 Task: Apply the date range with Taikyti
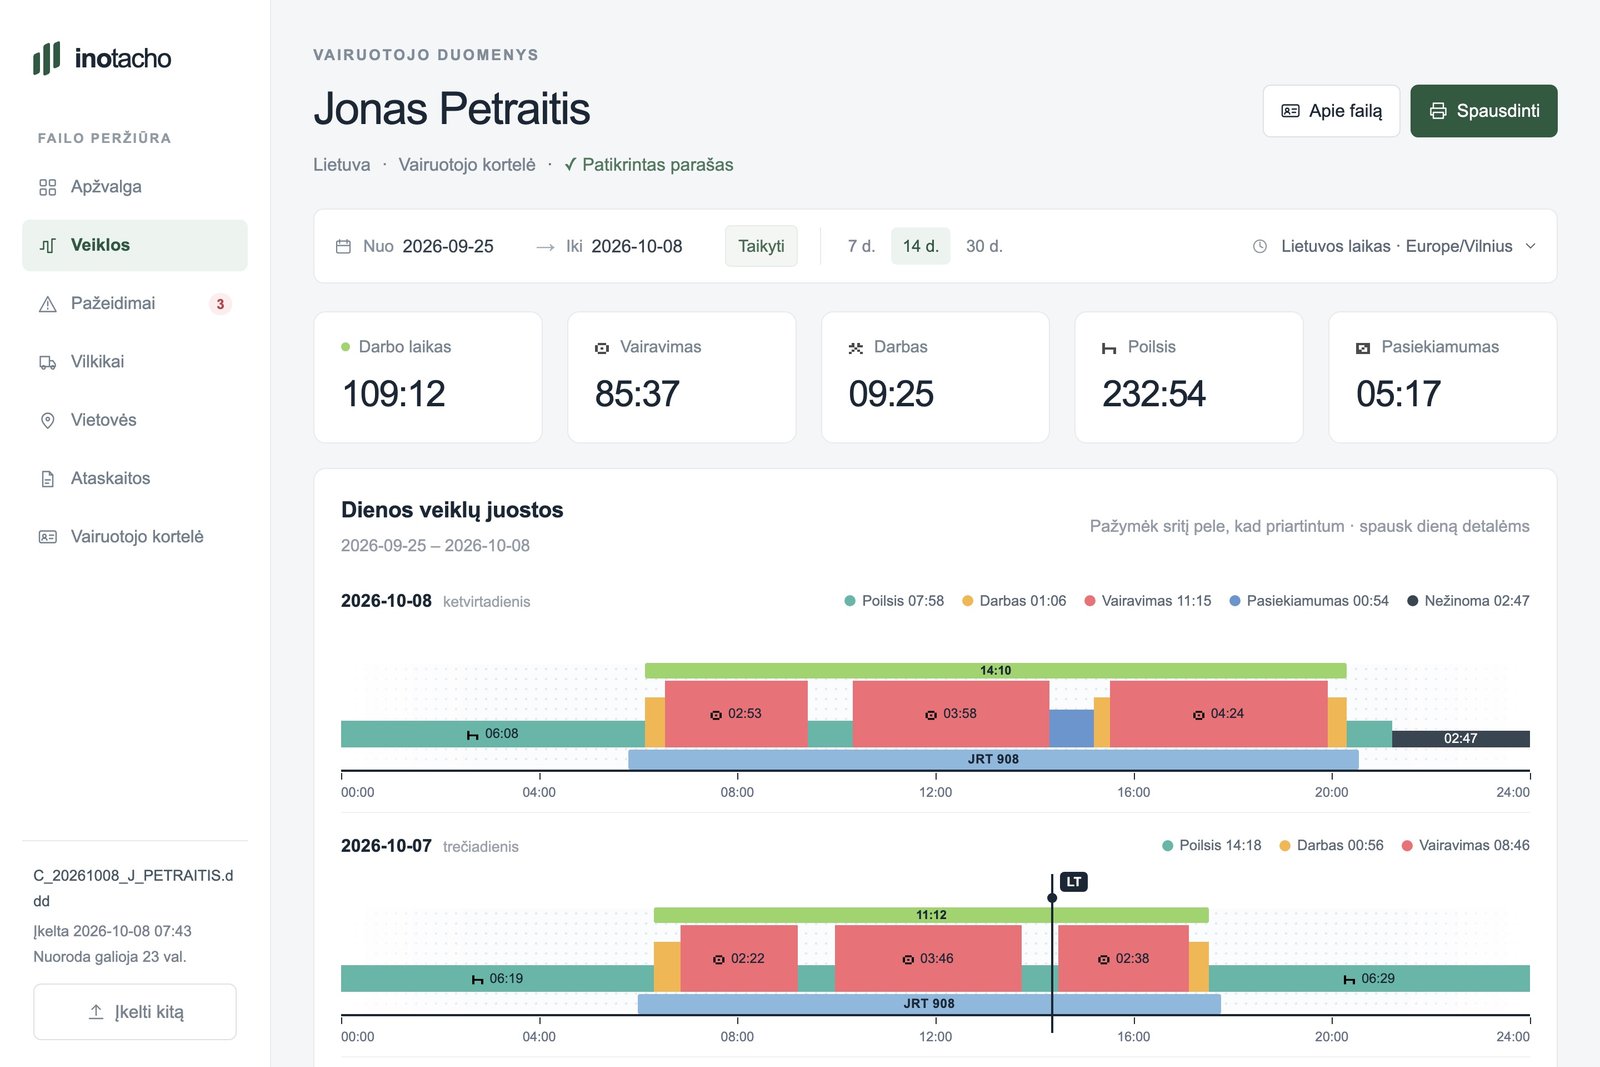(x=761, y=246)
